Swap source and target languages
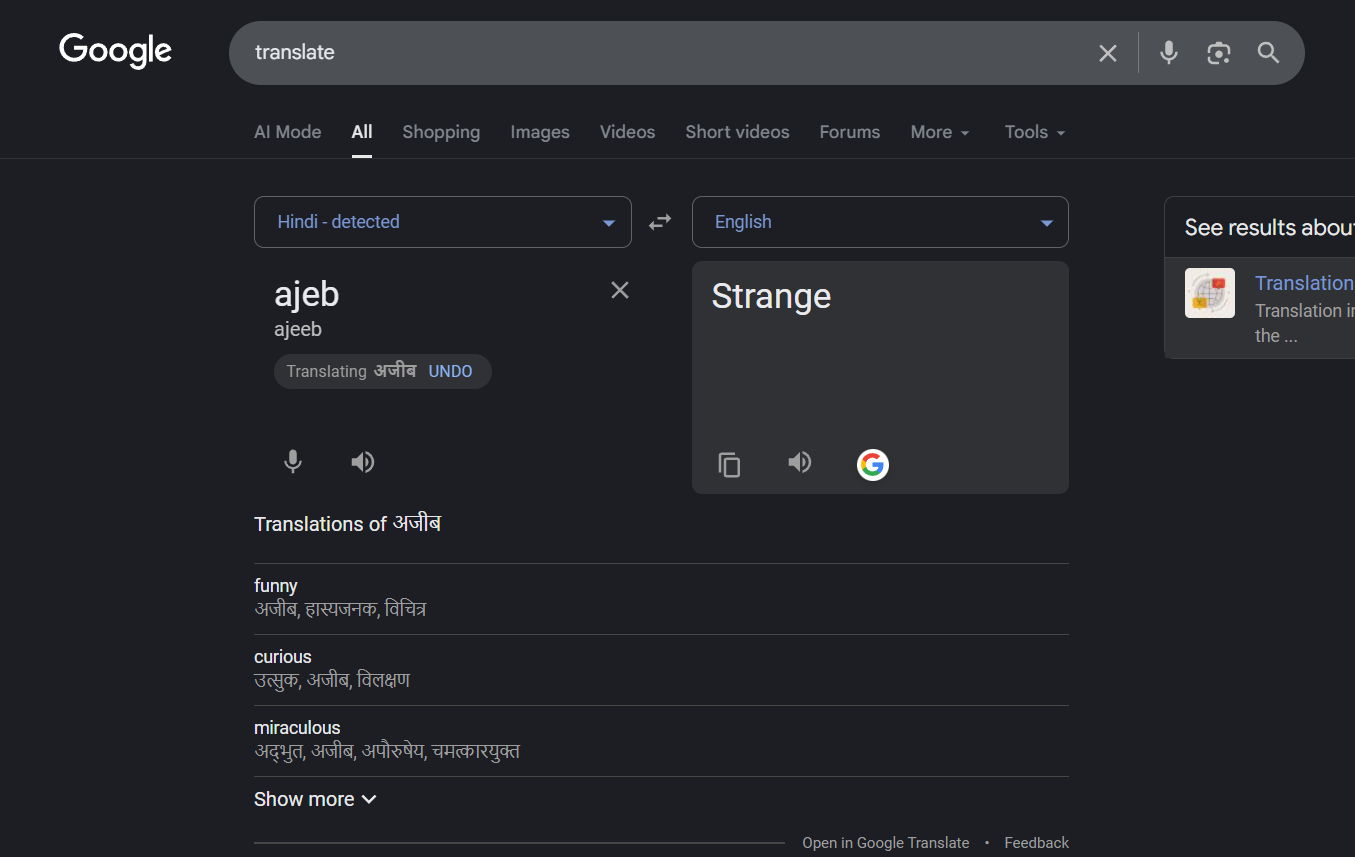Screen dimensions: 1355x857 tap(660, 222)
